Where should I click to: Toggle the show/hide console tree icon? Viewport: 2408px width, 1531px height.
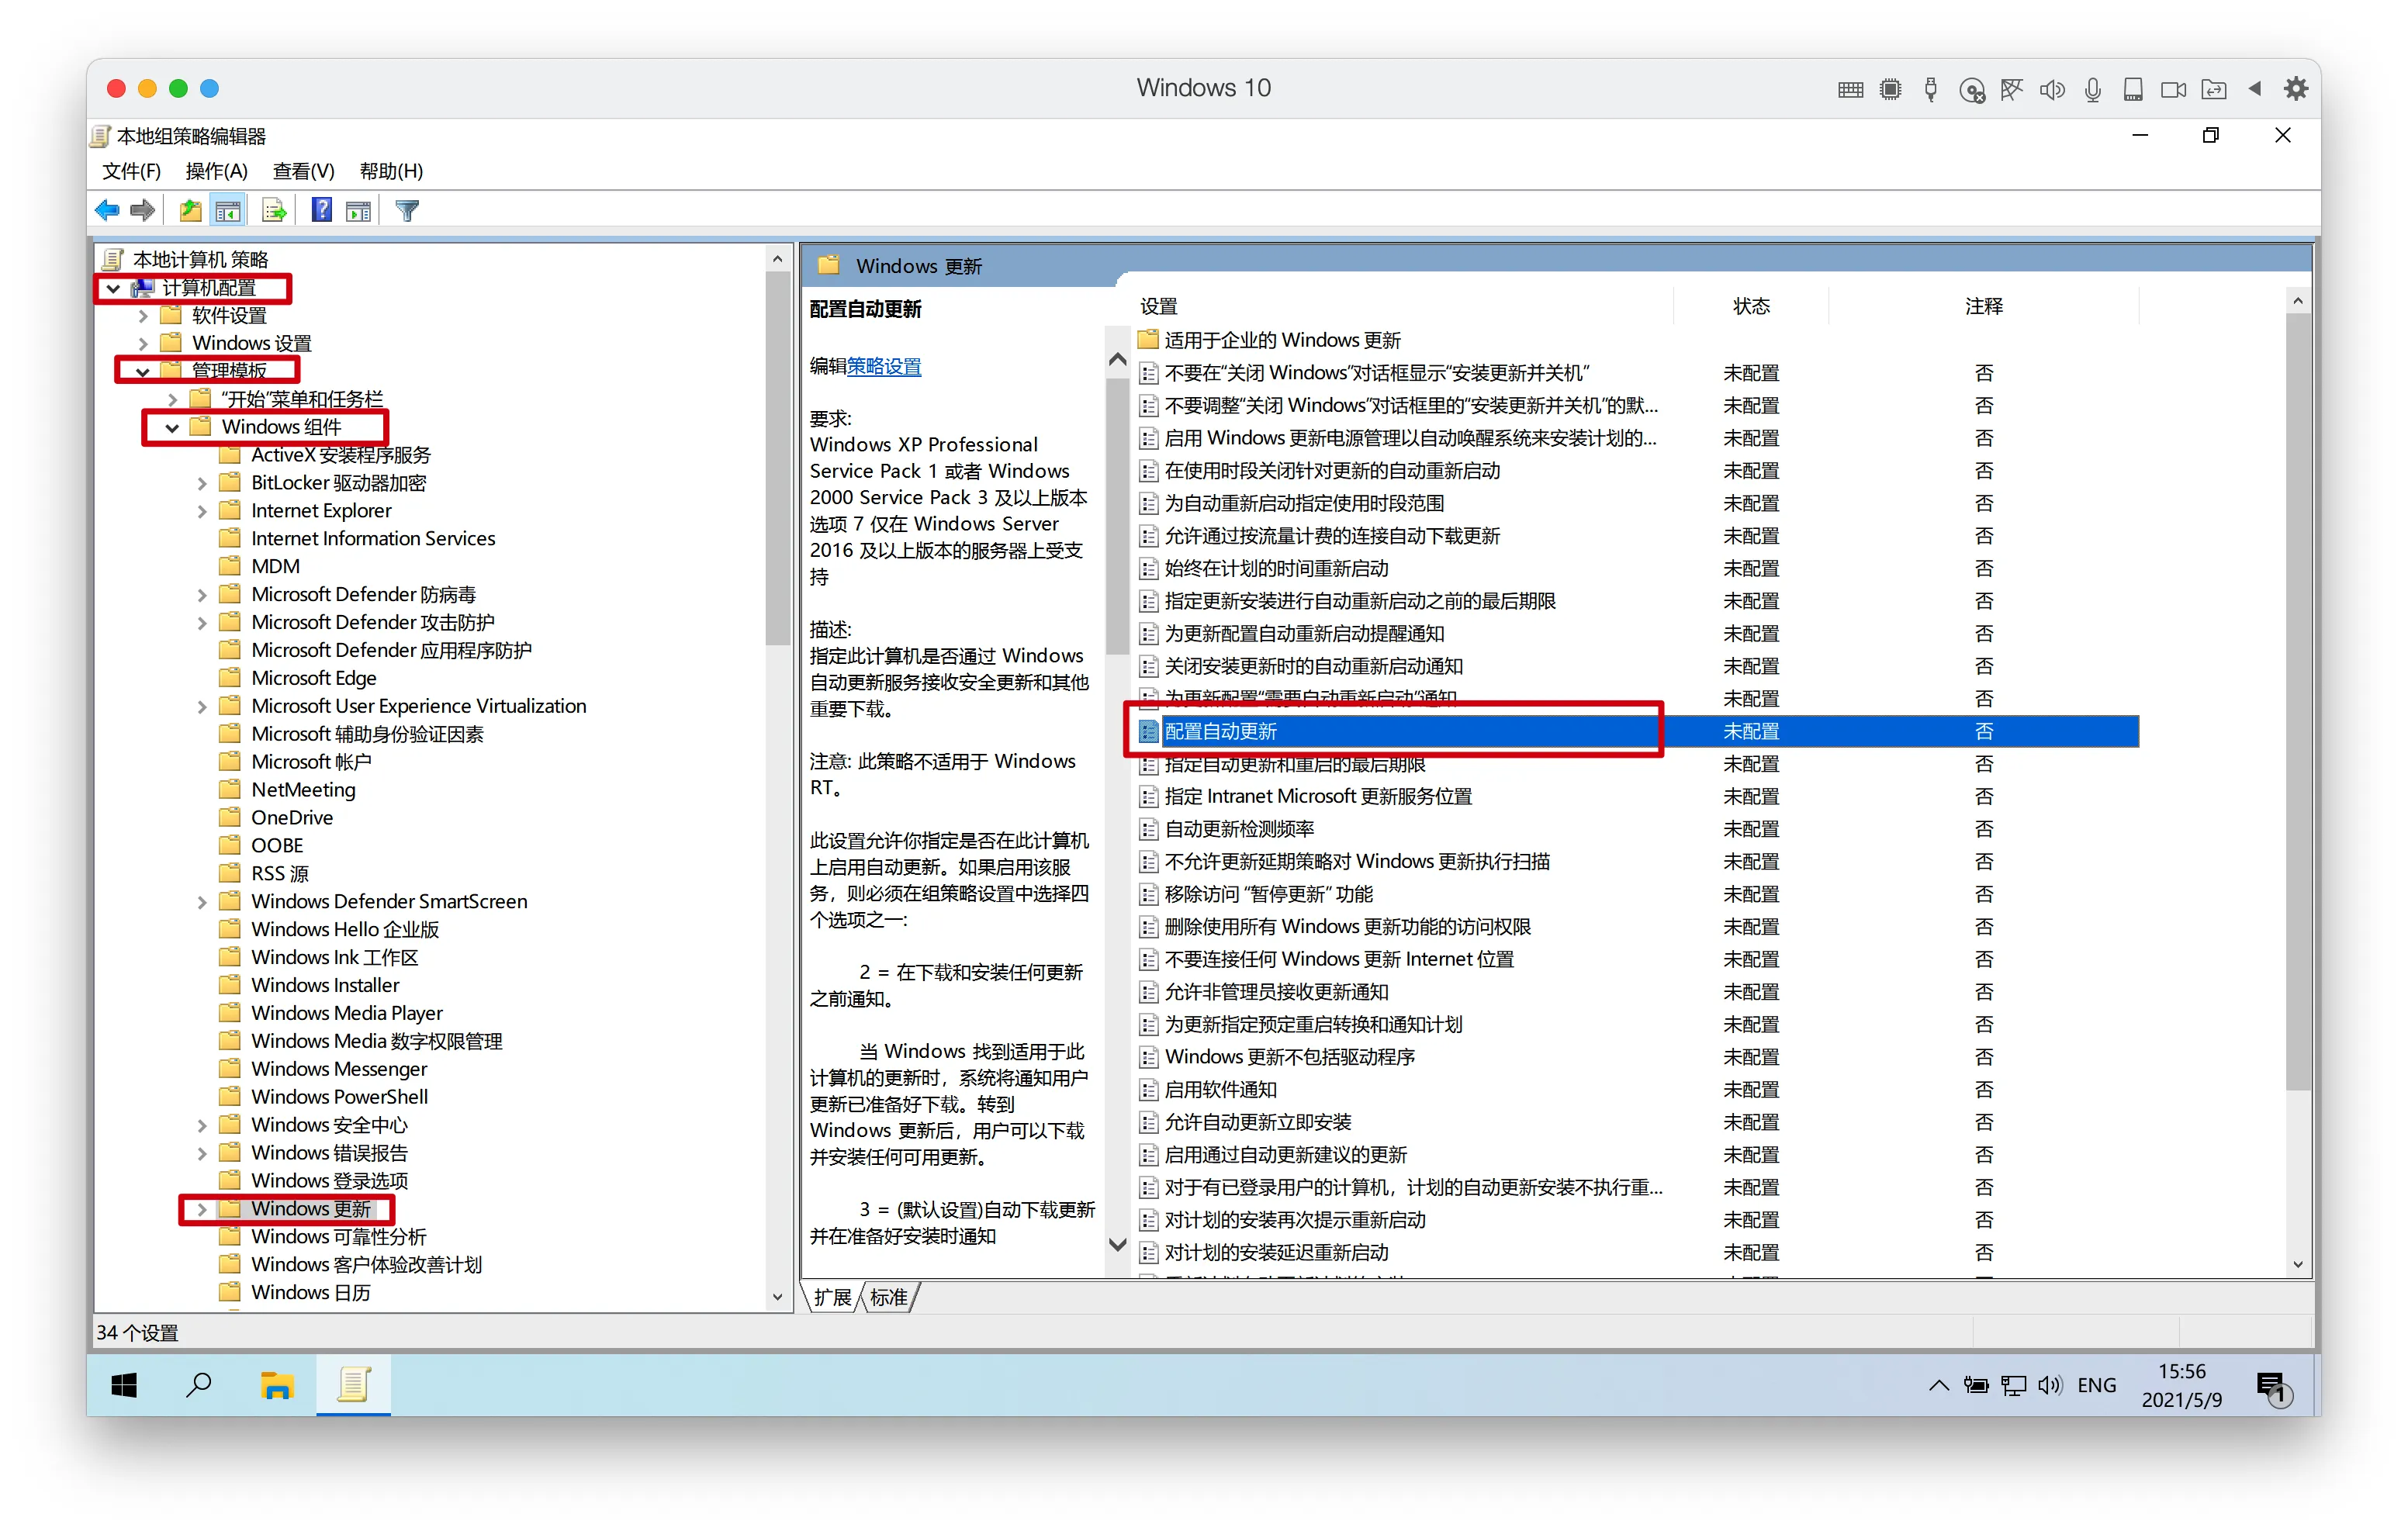[228, 211]
